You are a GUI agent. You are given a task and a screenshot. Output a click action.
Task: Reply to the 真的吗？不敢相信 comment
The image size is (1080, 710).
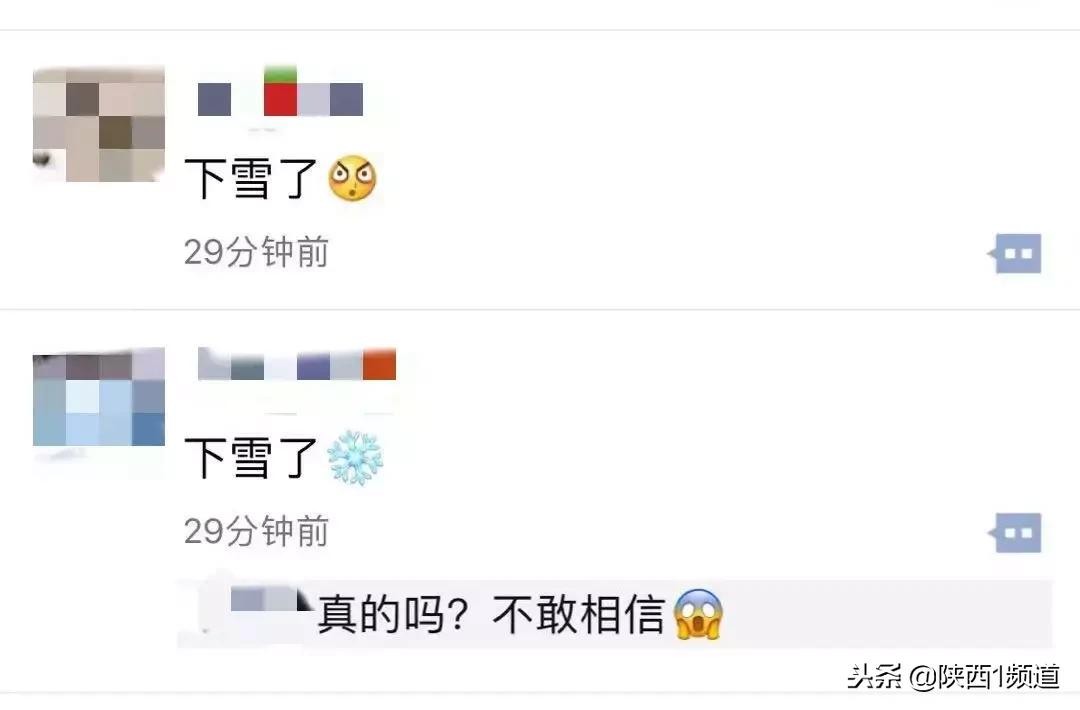490,614
